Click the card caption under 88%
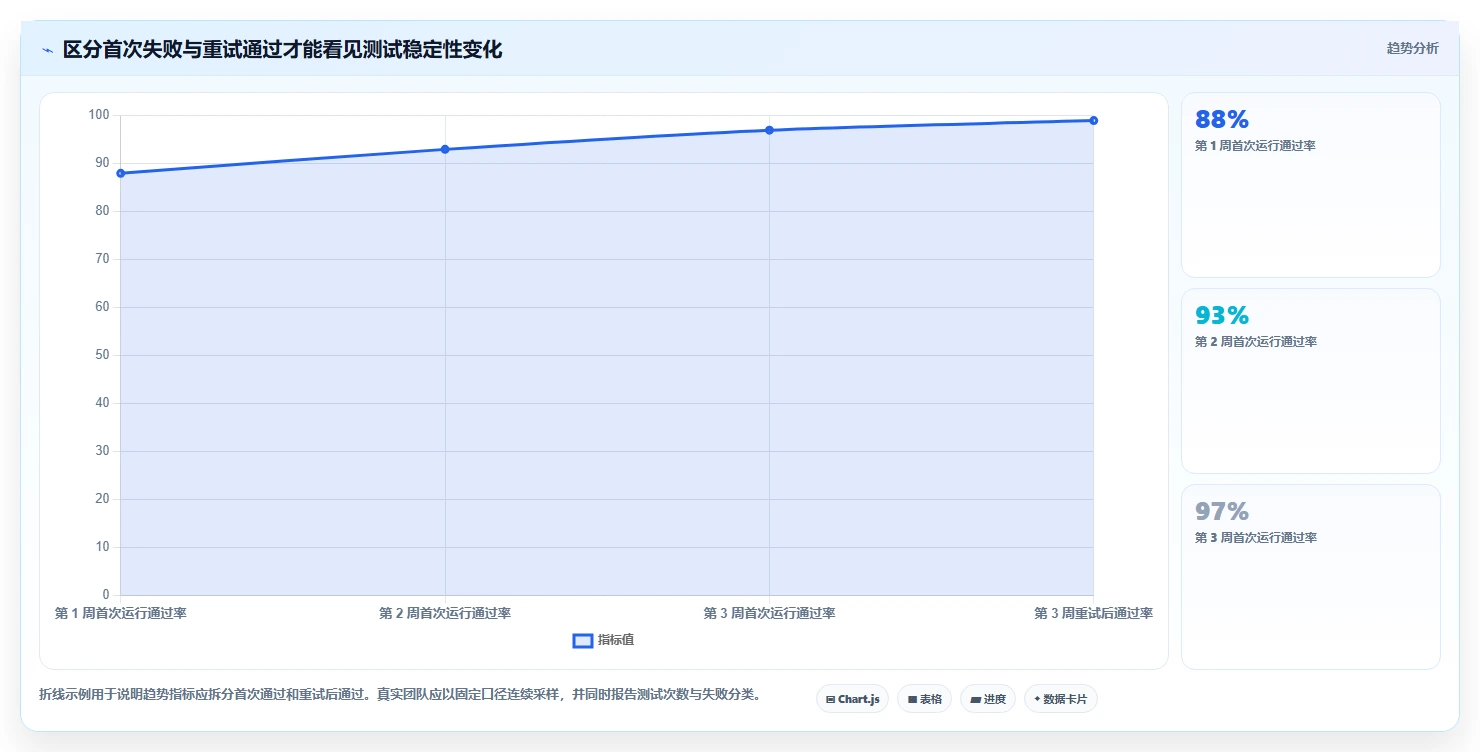The width and height of the screenshot is (1480, 752). pyautogui.click(x=1255, y=146)
